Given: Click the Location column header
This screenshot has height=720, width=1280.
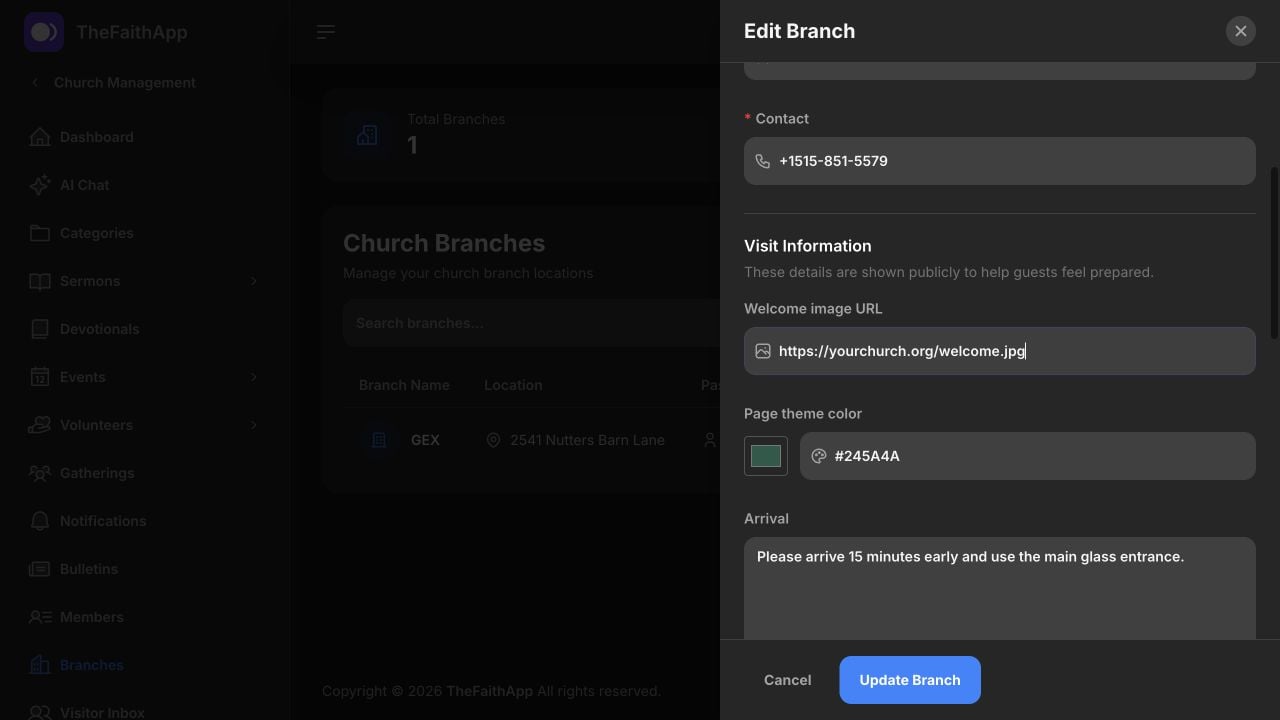Looking at the screenshot, I should (513, 385).
